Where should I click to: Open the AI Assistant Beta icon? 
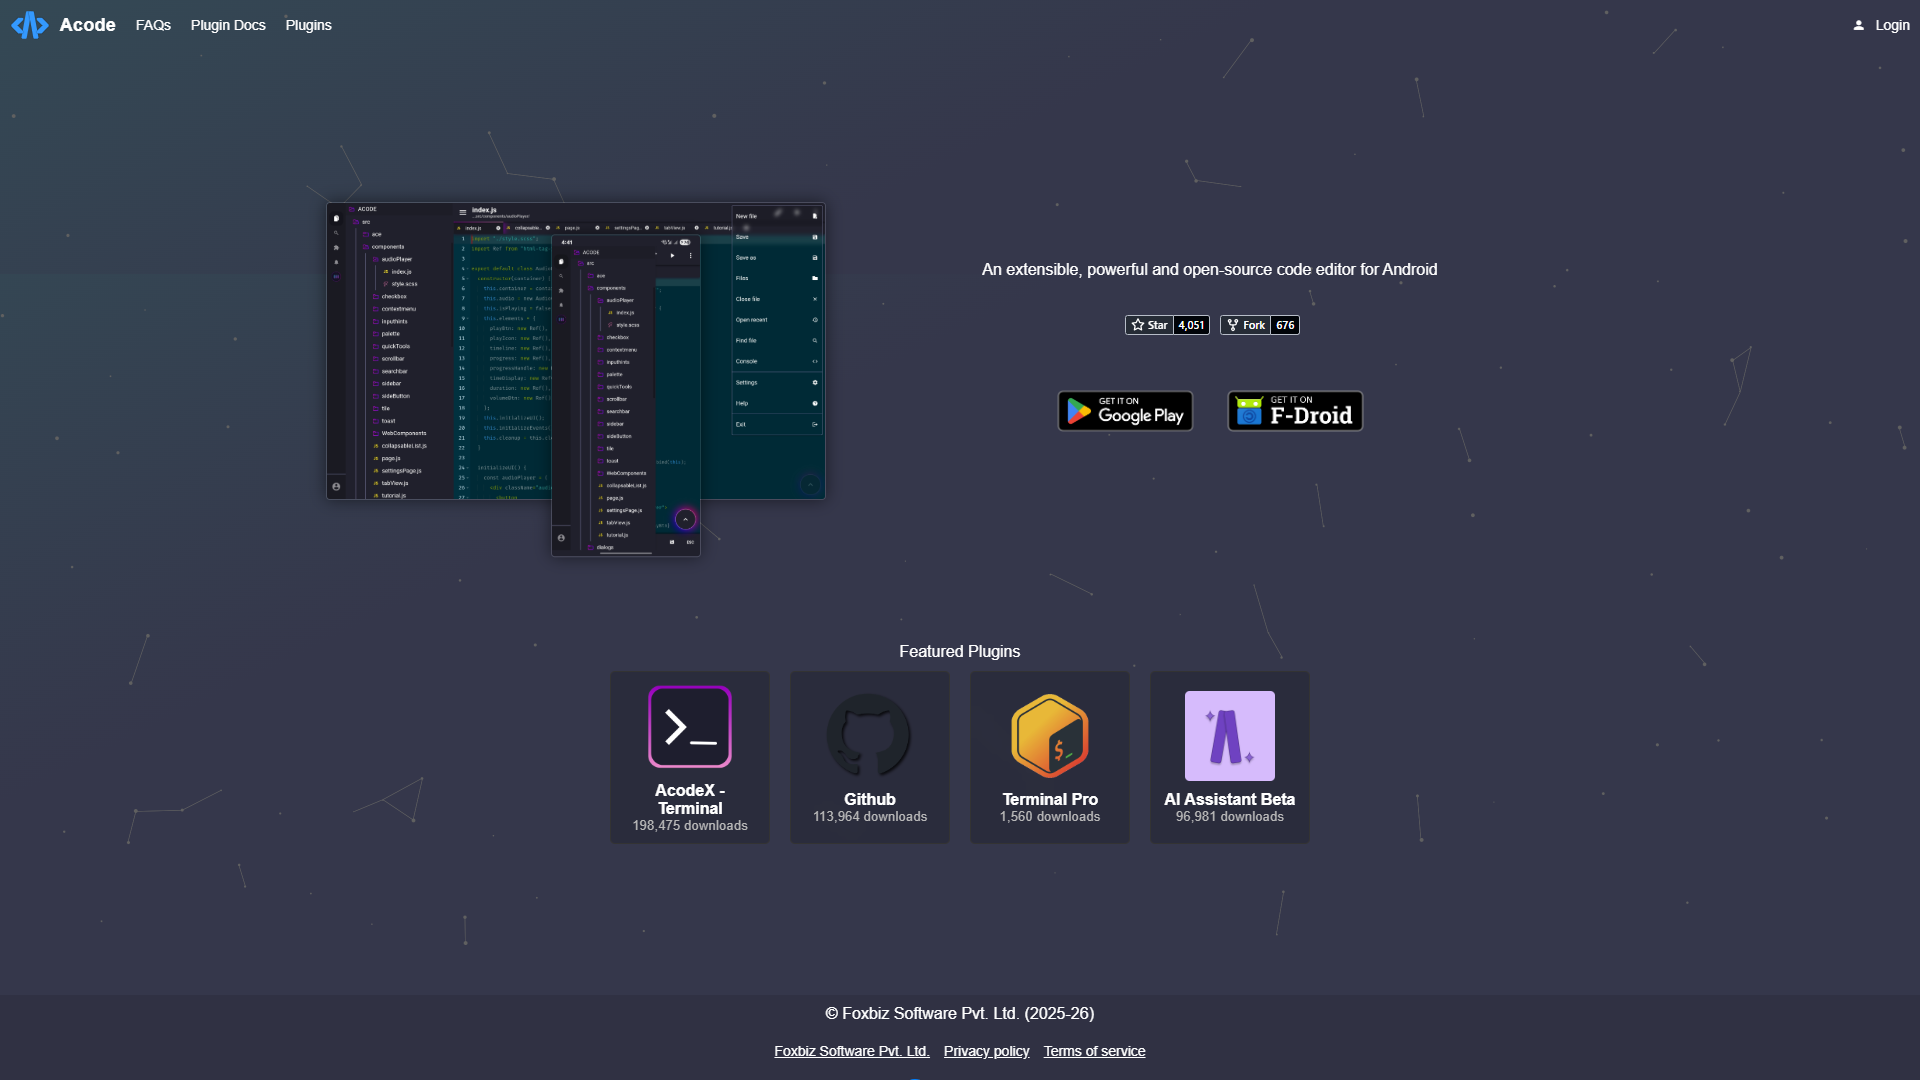click(1229, 736)
